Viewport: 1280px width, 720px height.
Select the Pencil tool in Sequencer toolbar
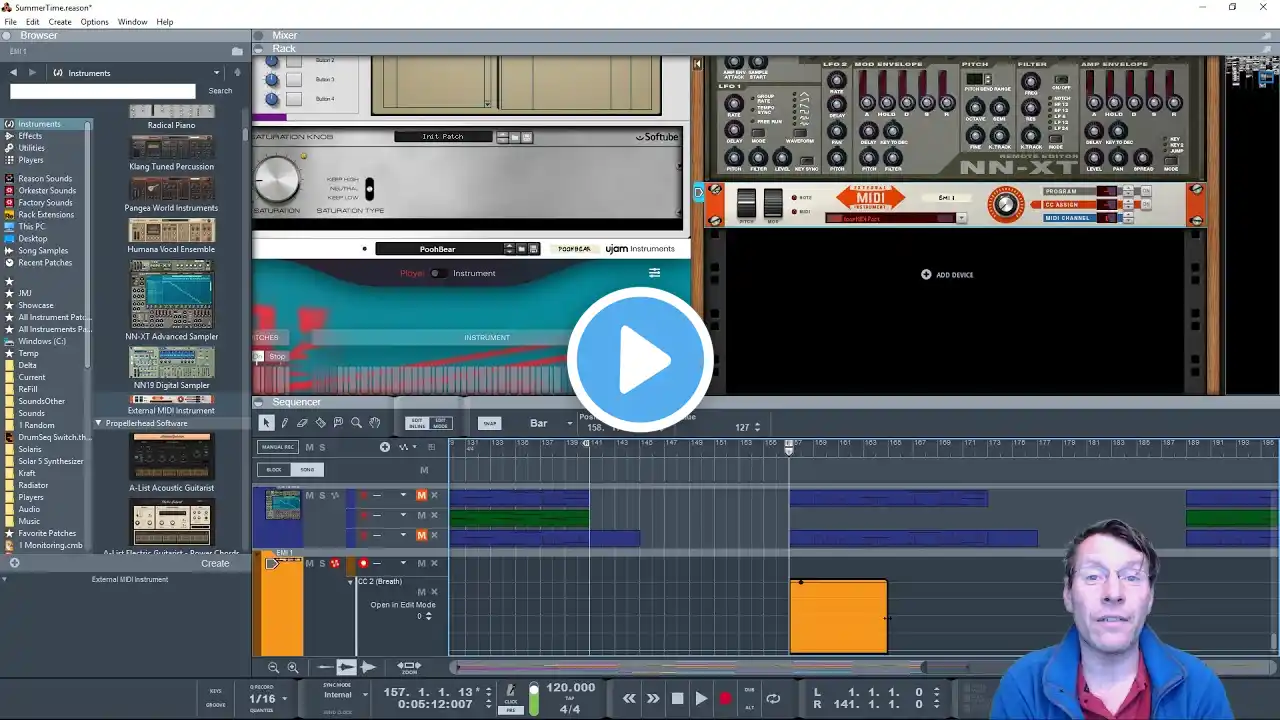coord(284,423)
